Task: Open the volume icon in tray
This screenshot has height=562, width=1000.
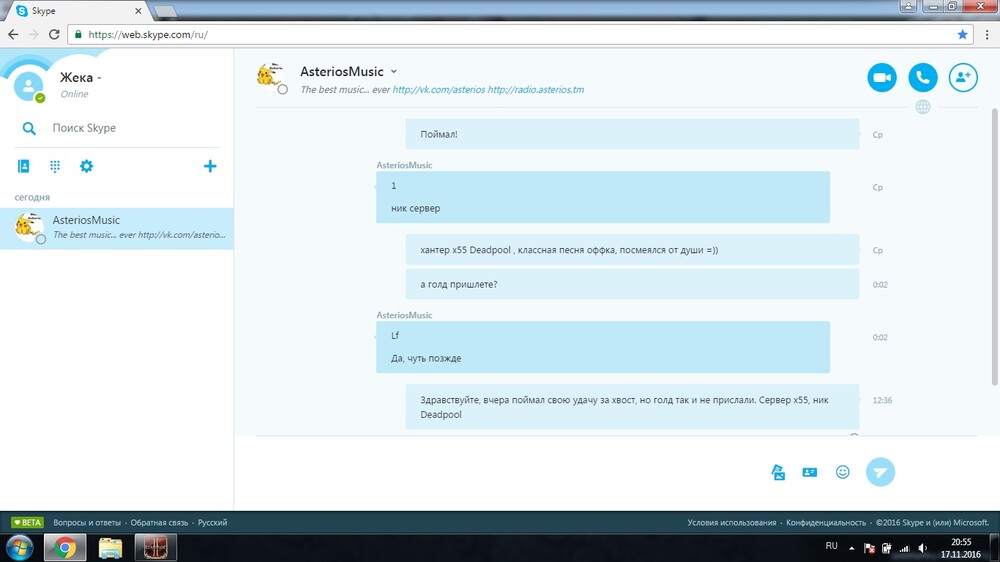Action: (922, 548)
